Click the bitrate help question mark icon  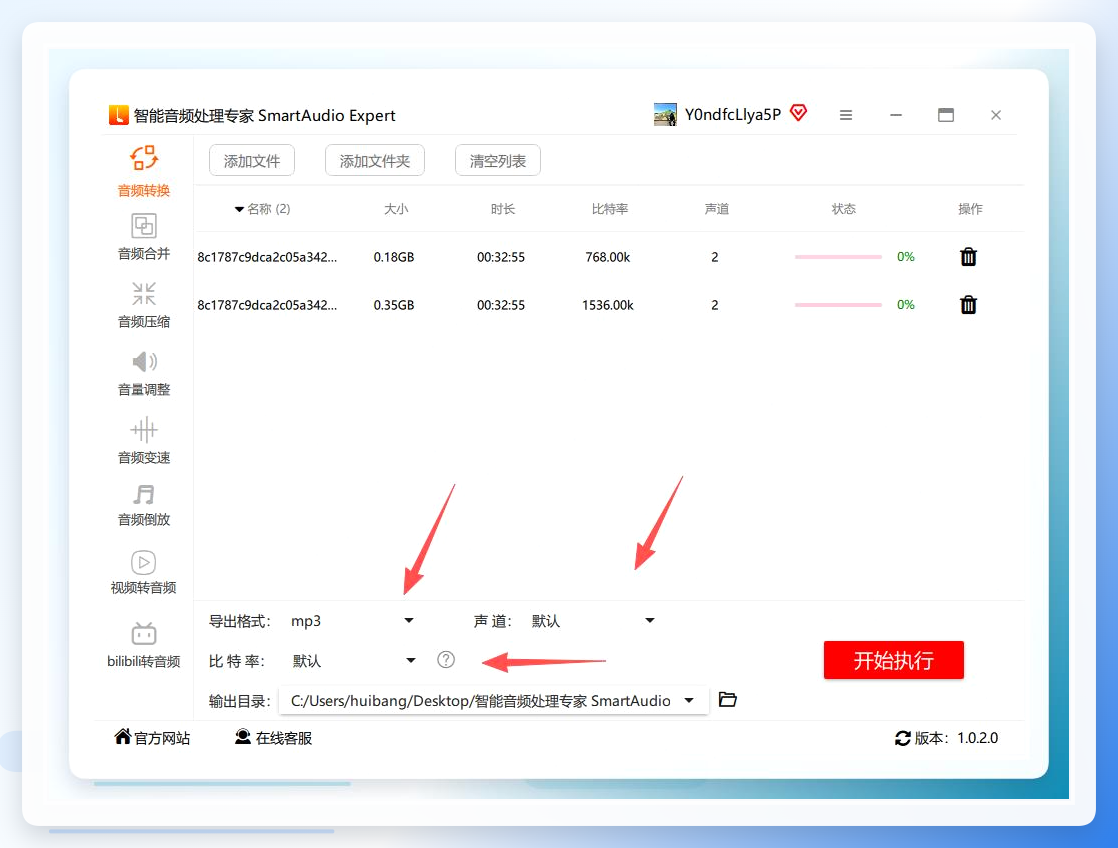coord(446,660)
